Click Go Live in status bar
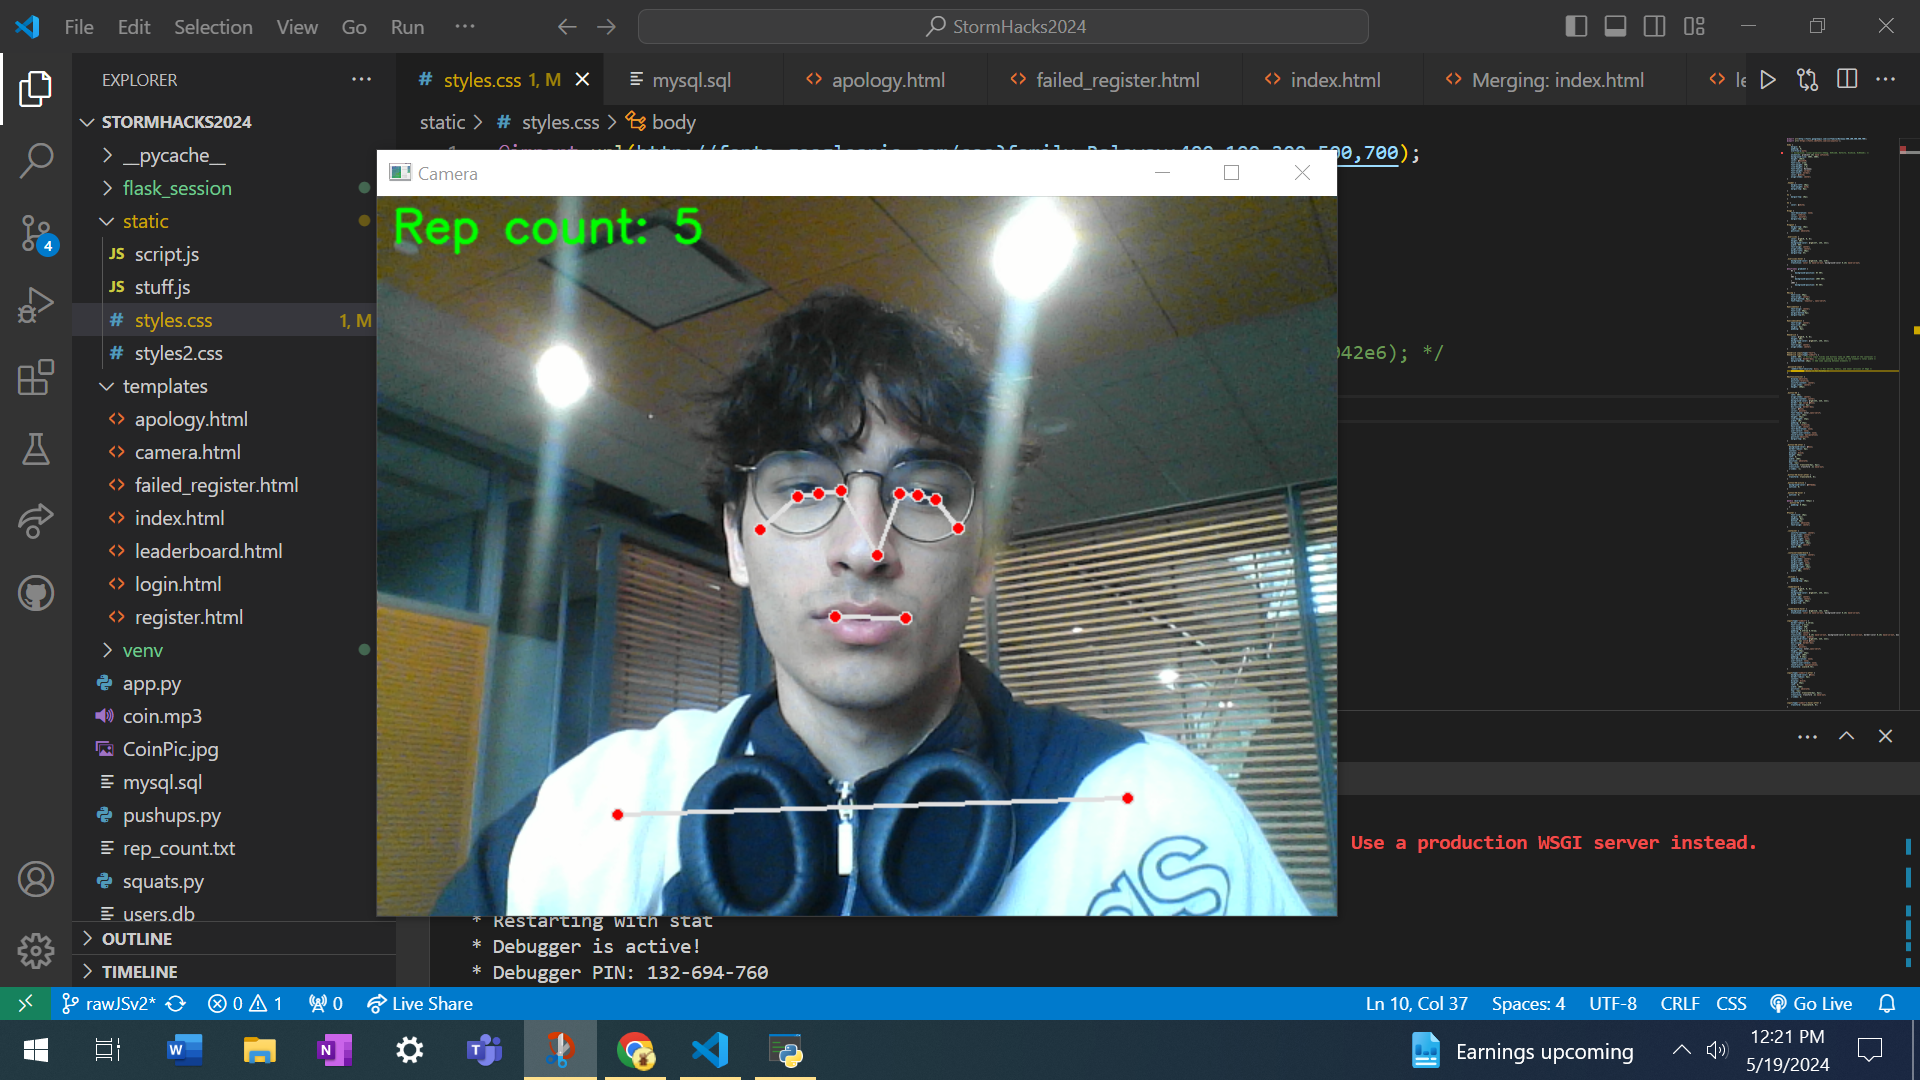Image resolution: width=1920 pixels, height=1080 pixels. point(1811,1004)
